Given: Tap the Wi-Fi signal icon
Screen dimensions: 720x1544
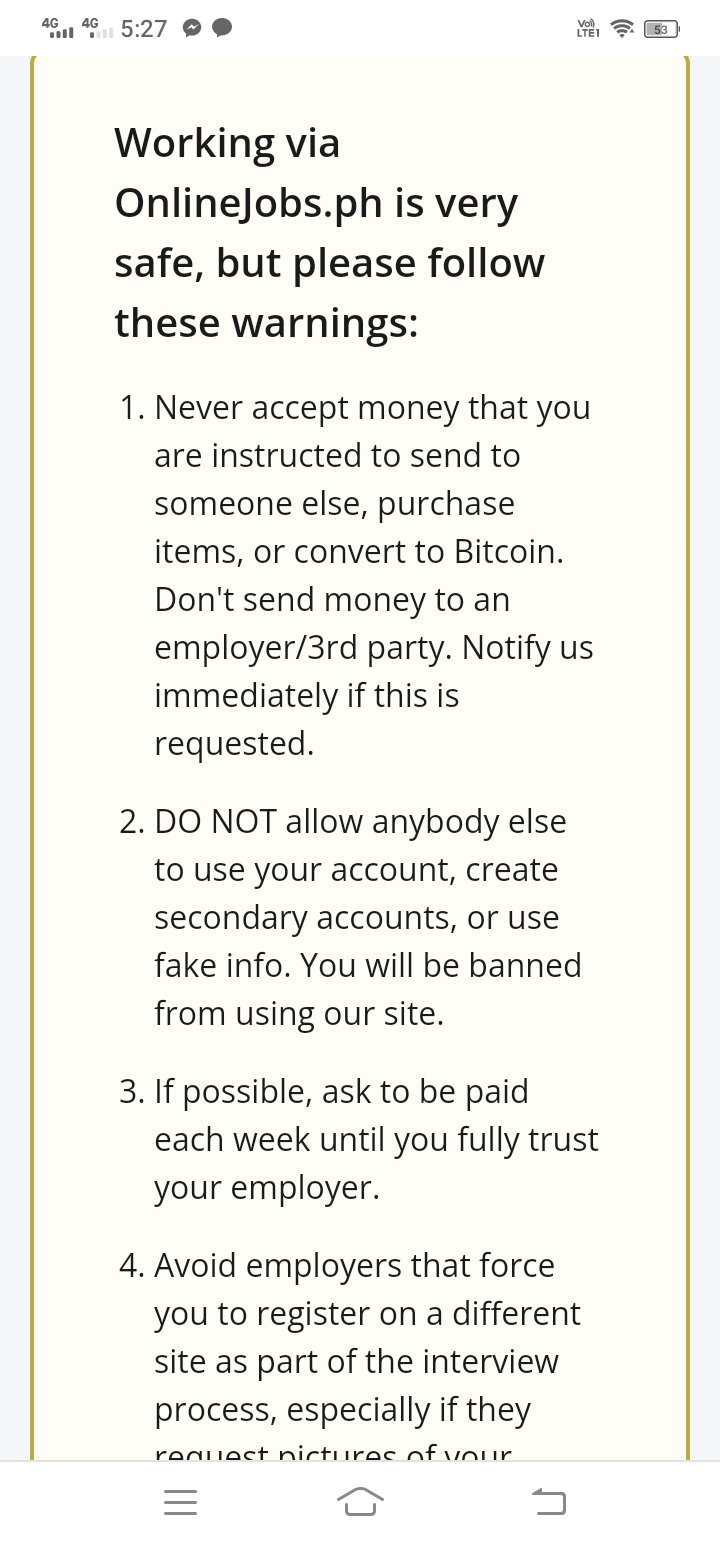Looking at the screenshot, I should (x=623, y=28).
